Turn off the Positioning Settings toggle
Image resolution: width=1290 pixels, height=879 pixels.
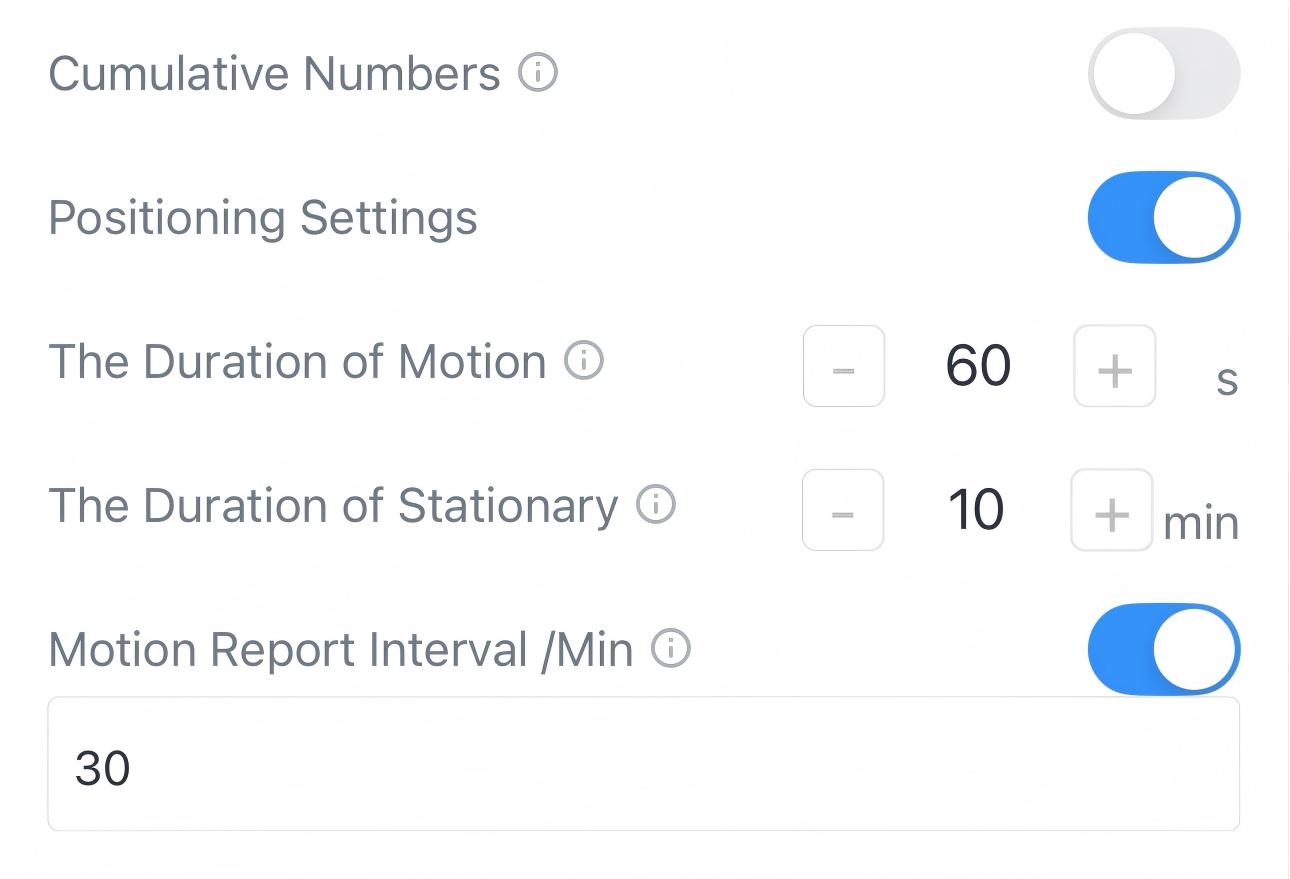coord(1163,217)
